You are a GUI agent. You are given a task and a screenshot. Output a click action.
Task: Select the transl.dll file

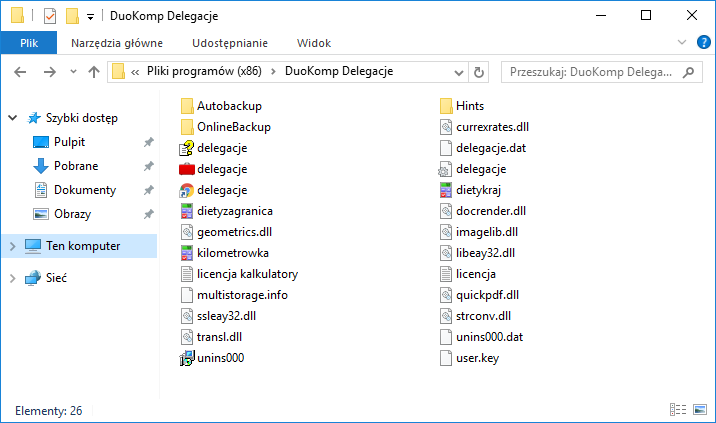(x=211, y=337)
